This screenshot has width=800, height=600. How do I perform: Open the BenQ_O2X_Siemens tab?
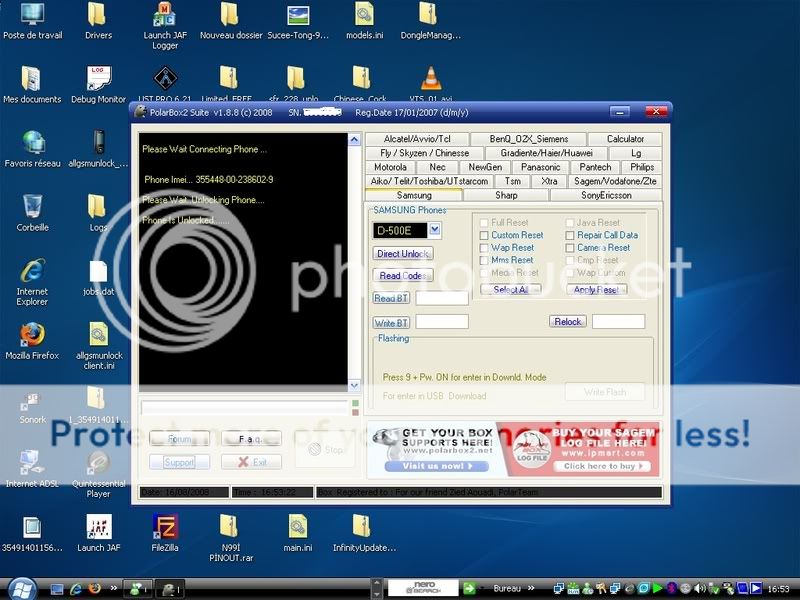(529, 139)
